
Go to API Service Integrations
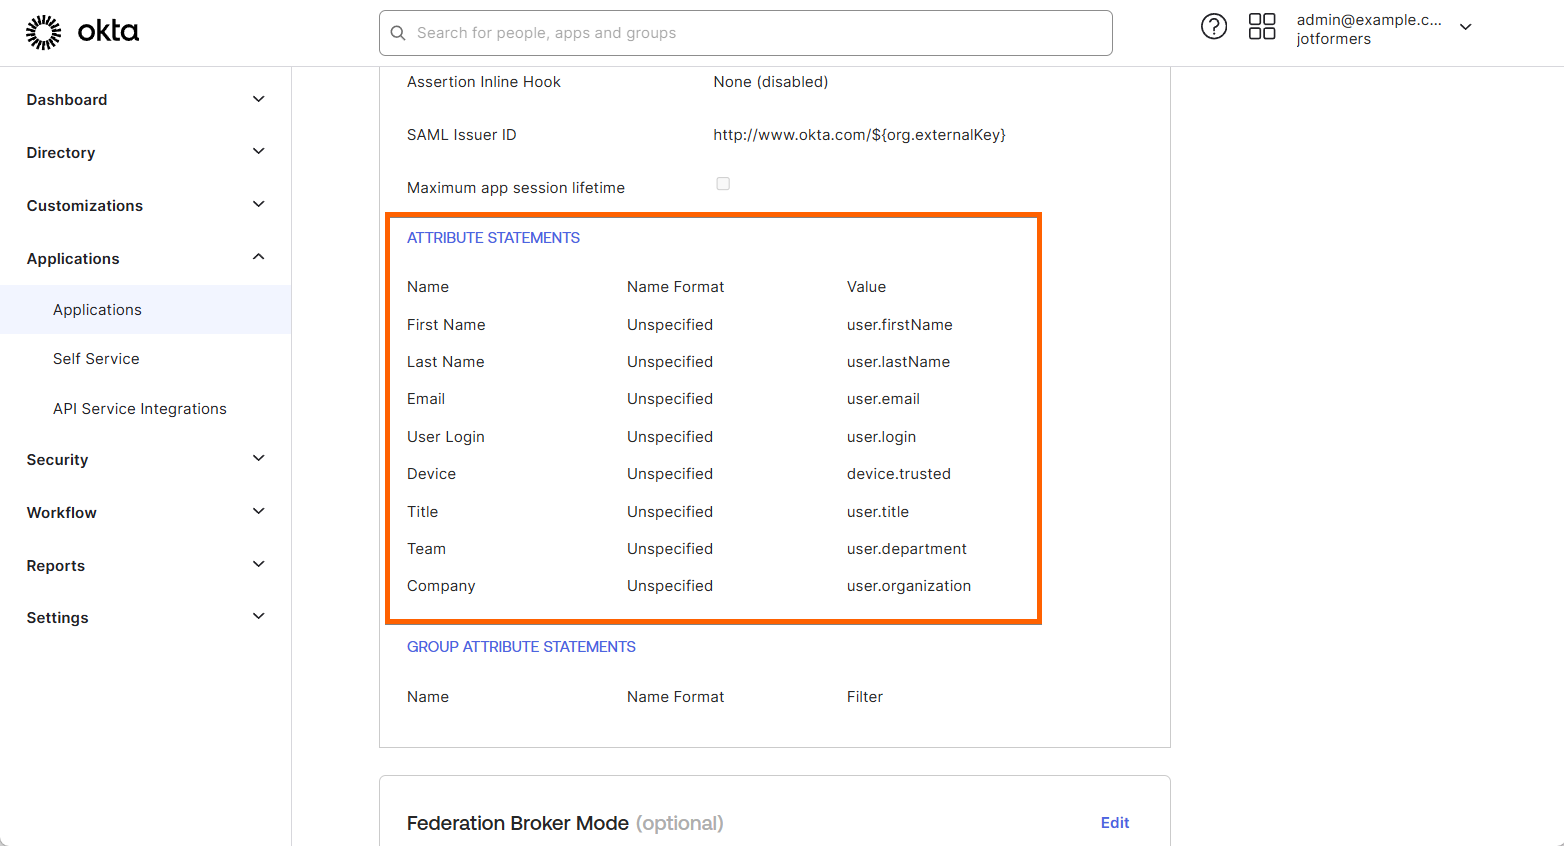[x=140, y=409]
